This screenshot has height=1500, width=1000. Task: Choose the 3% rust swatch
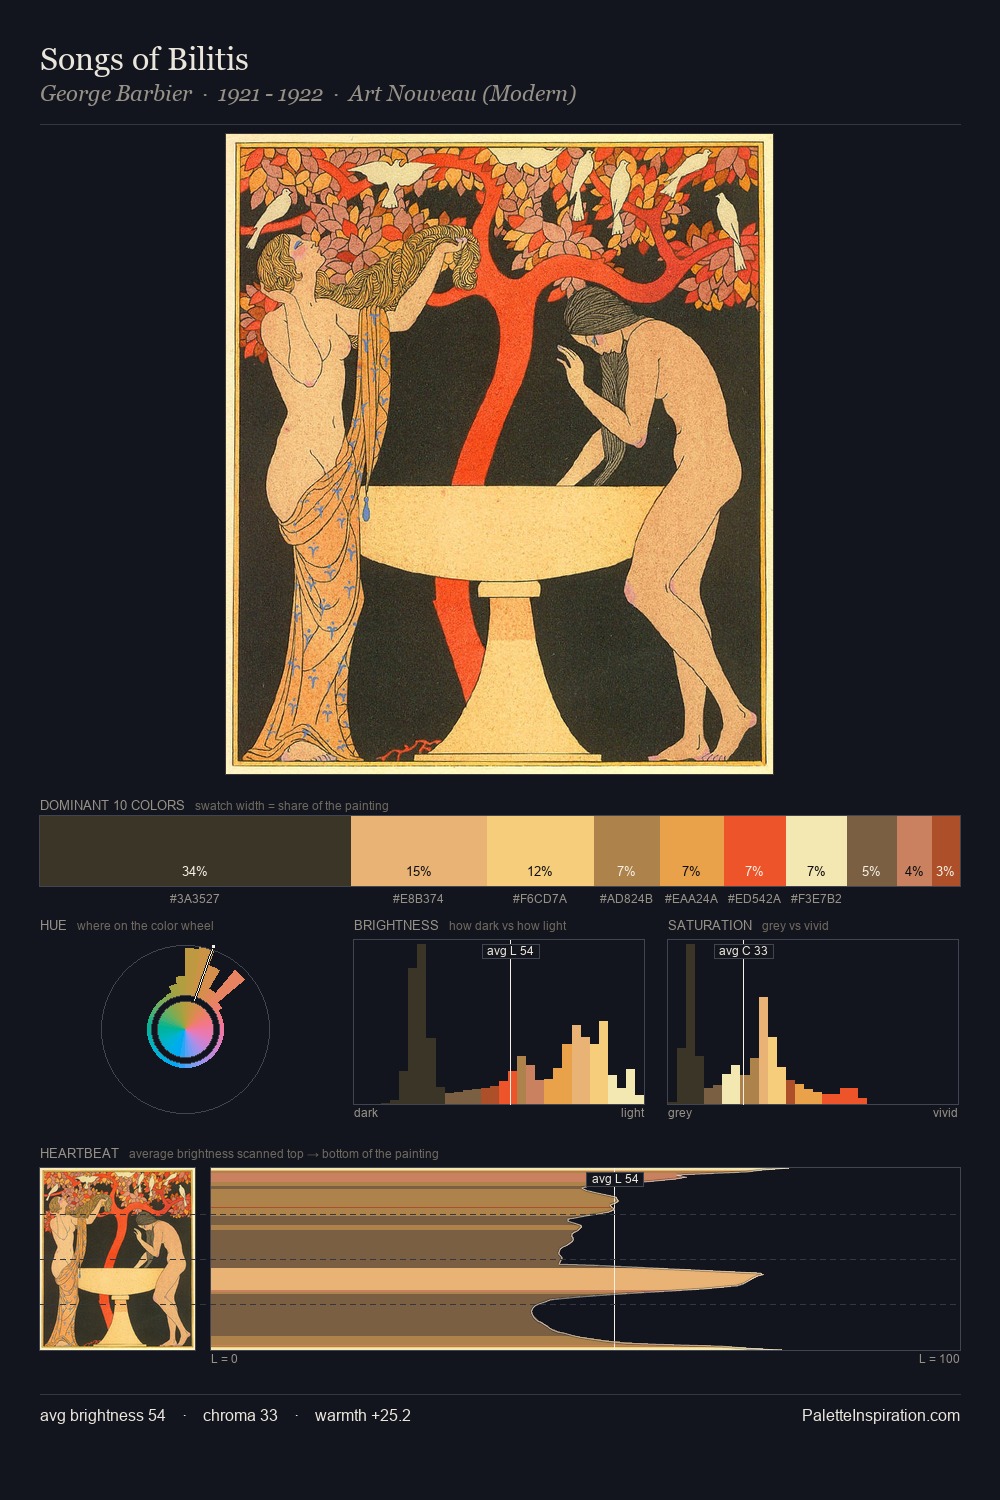(946, 851)
